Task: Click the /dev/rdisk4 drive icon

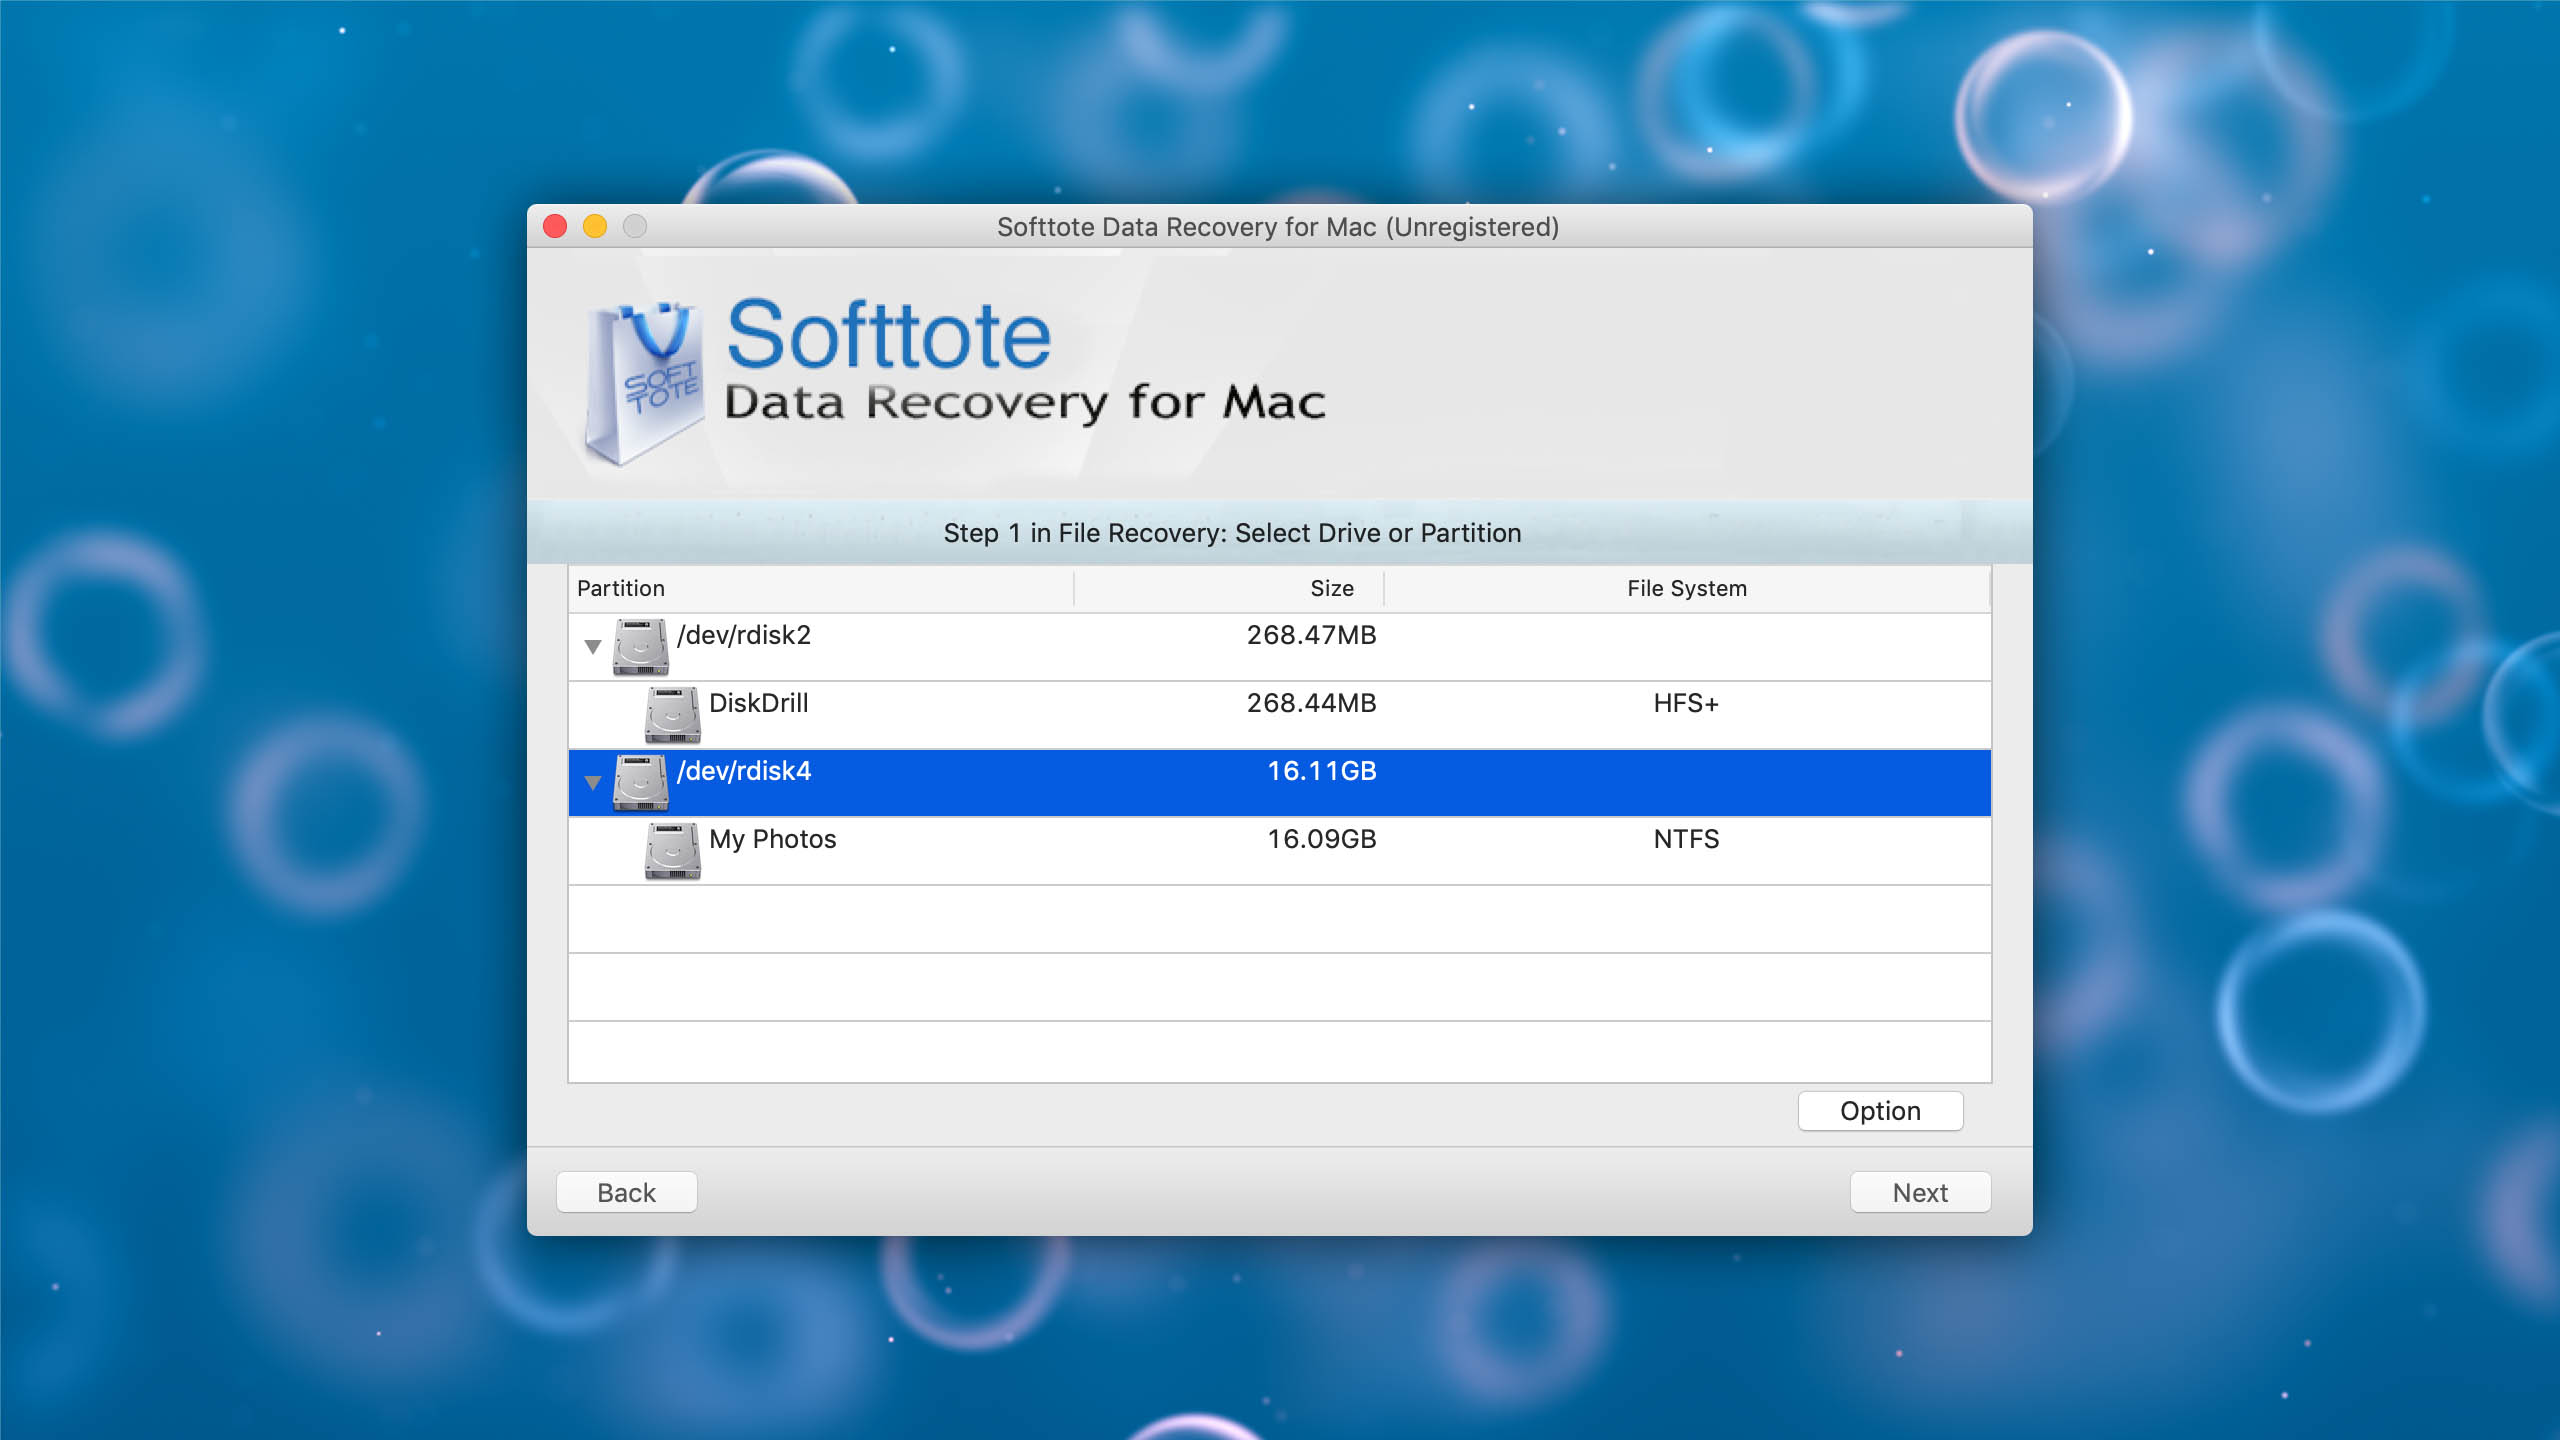Action: (641, 783)
